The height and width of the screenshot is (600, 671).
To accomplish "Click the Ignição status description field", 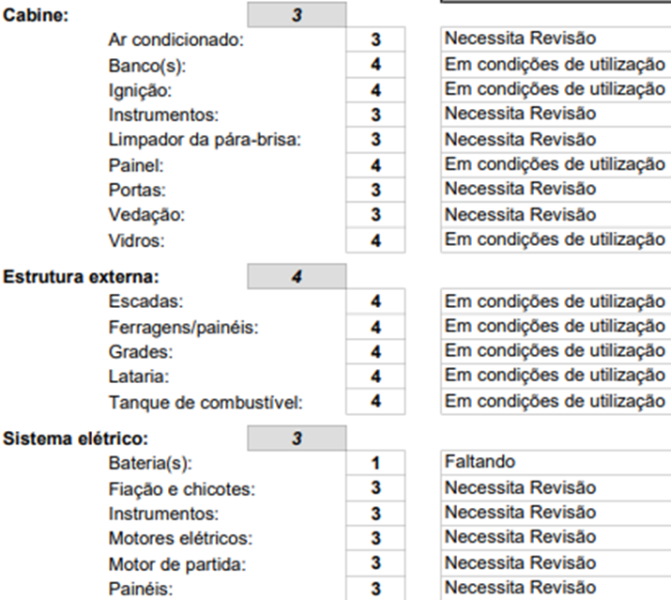I will pyautogui.click(x=555, y=90).
